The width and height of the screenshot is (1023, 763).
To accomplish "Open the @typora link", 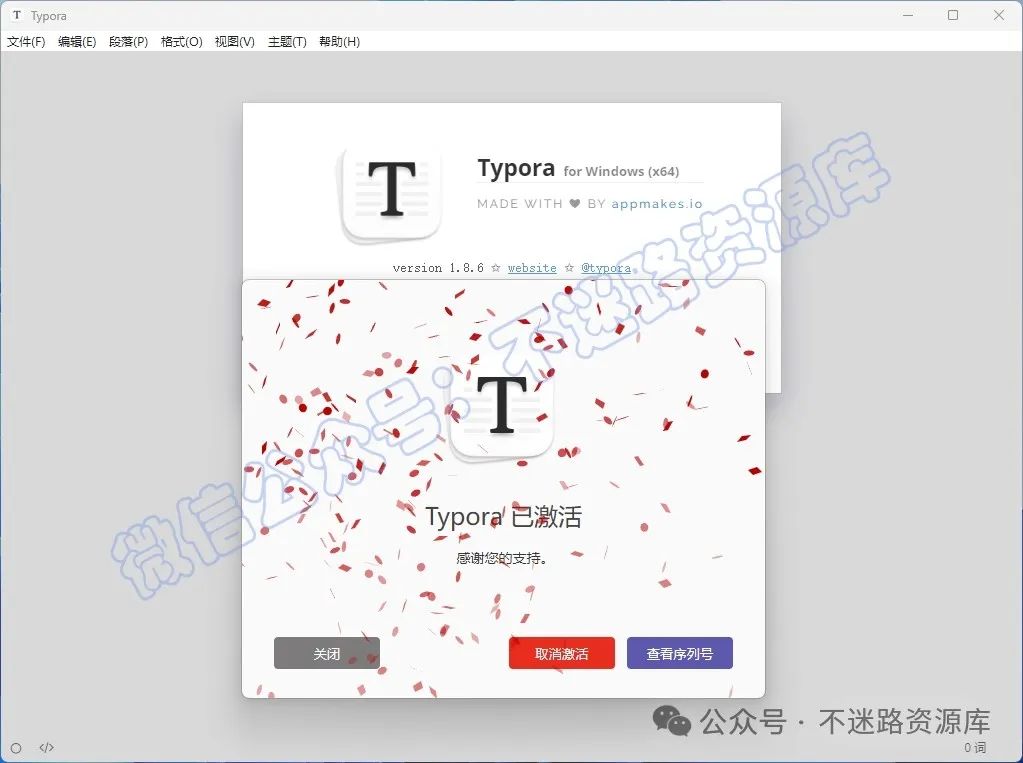I will (606, 268).
